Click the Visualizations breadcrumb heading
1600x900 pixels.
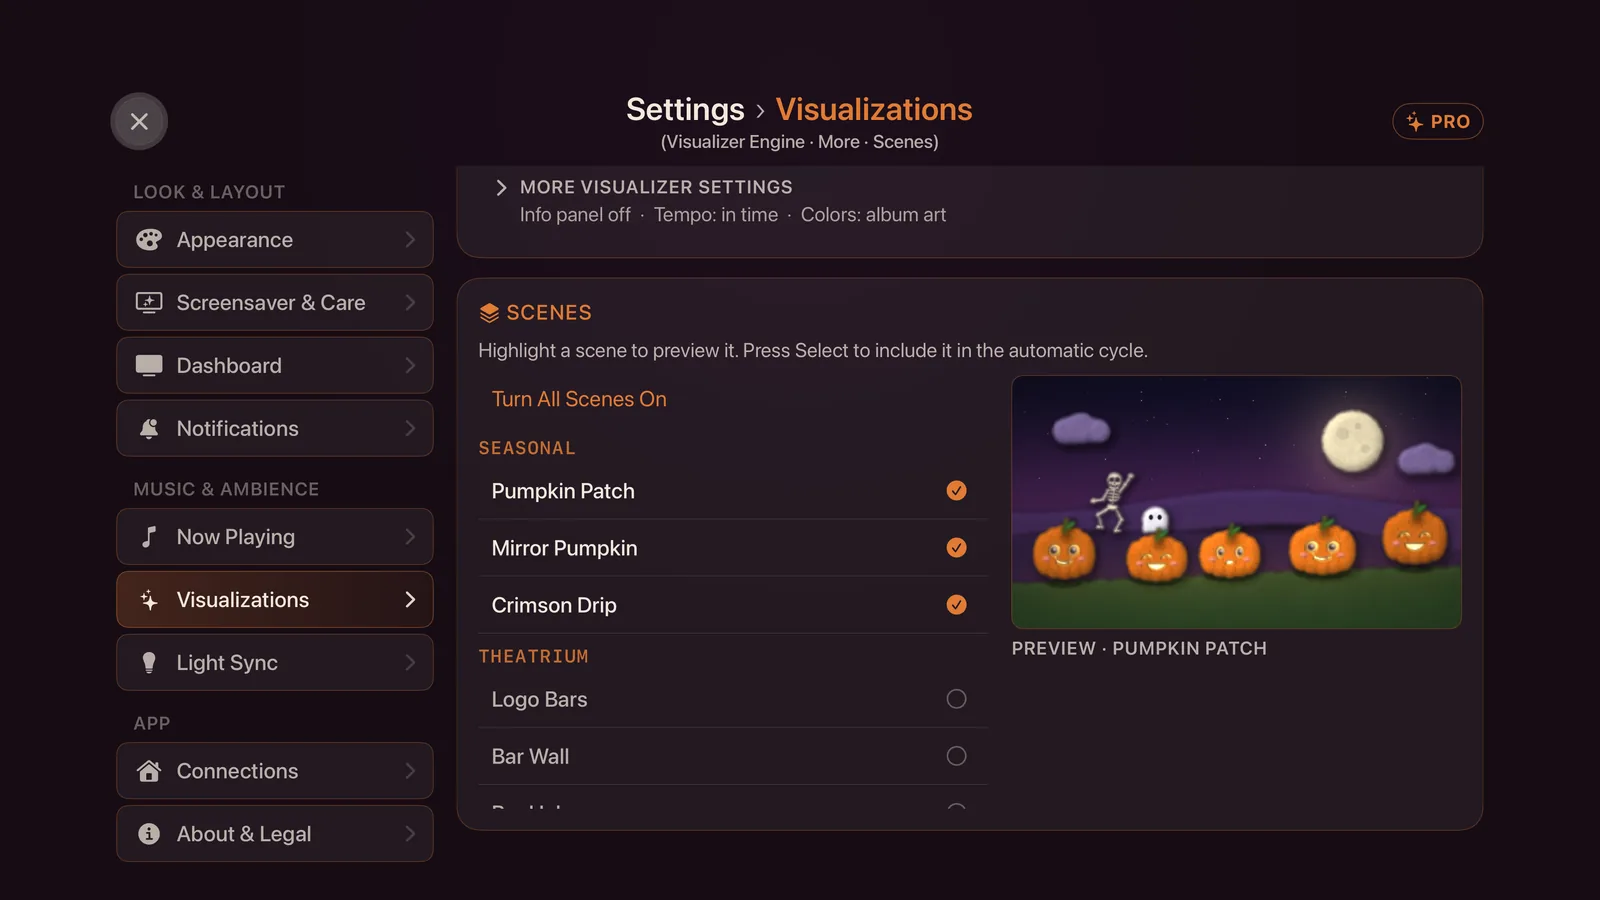(874, 109)
